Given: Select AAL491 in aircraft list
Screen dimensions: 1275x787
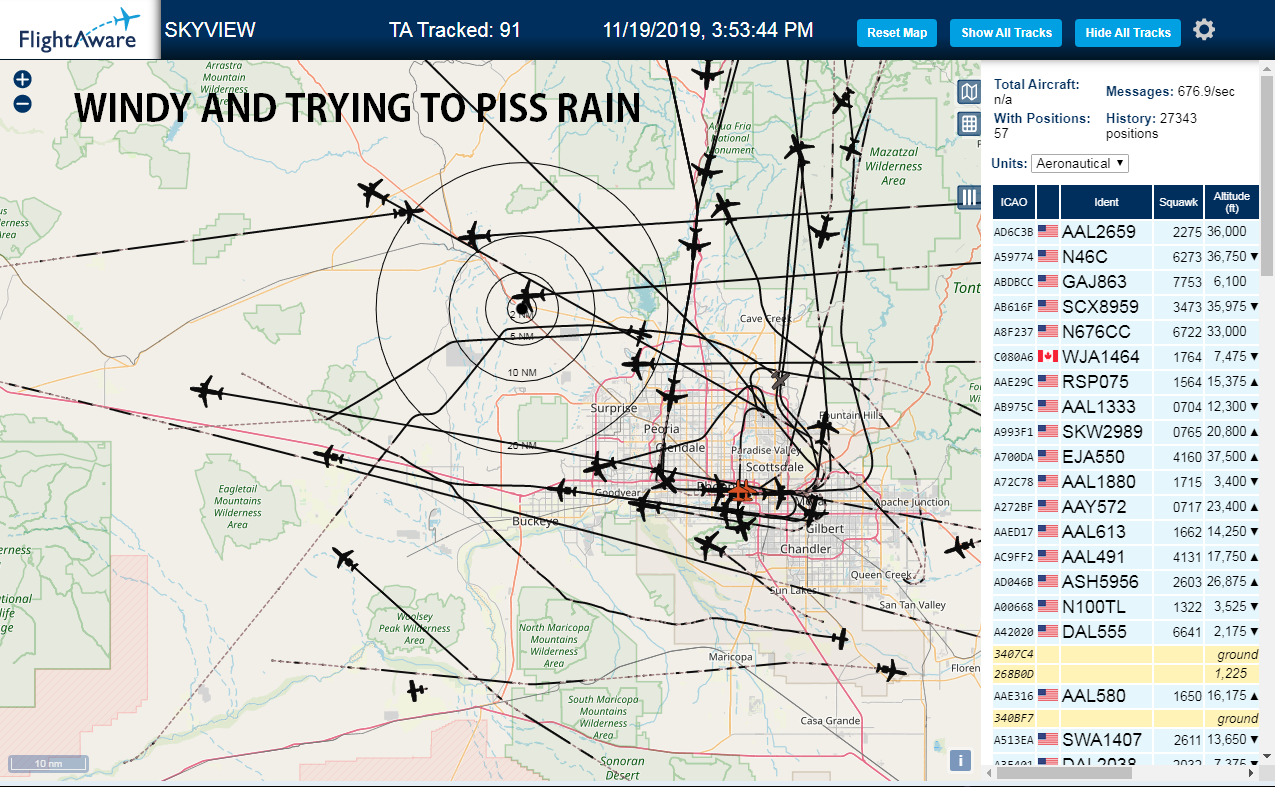Looking at the screenshot, I should click(x=1126, y=556).
